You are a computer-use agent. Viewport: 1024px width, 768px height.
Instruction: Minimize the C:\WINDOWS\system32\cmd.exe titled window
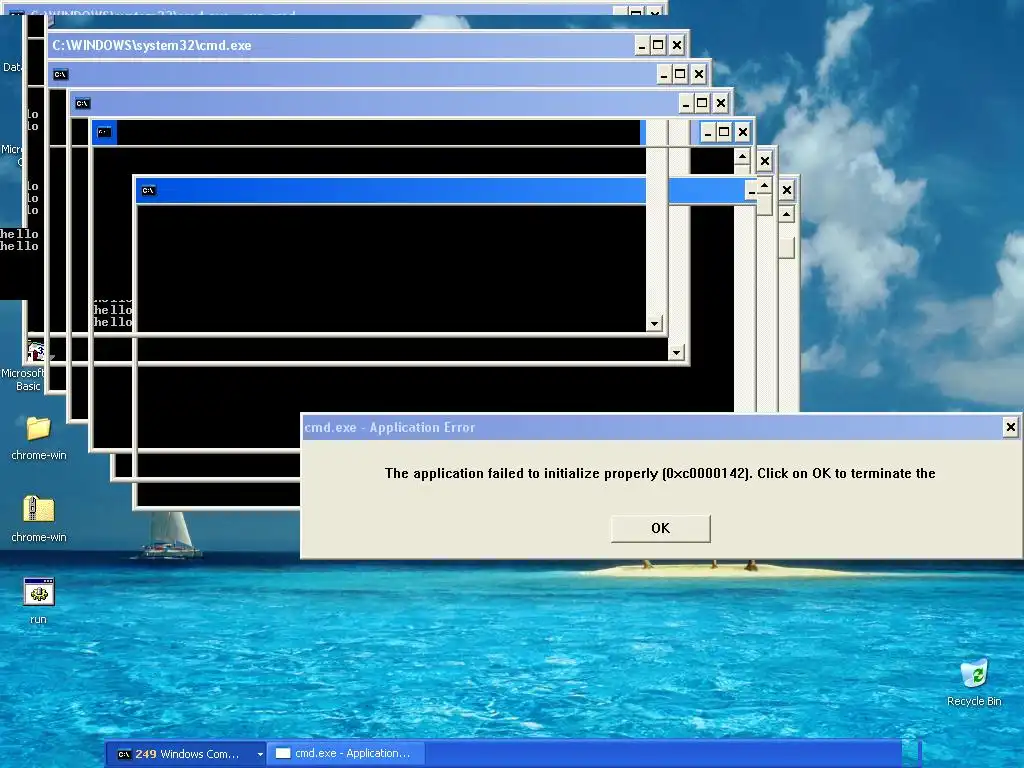point(642,46)
